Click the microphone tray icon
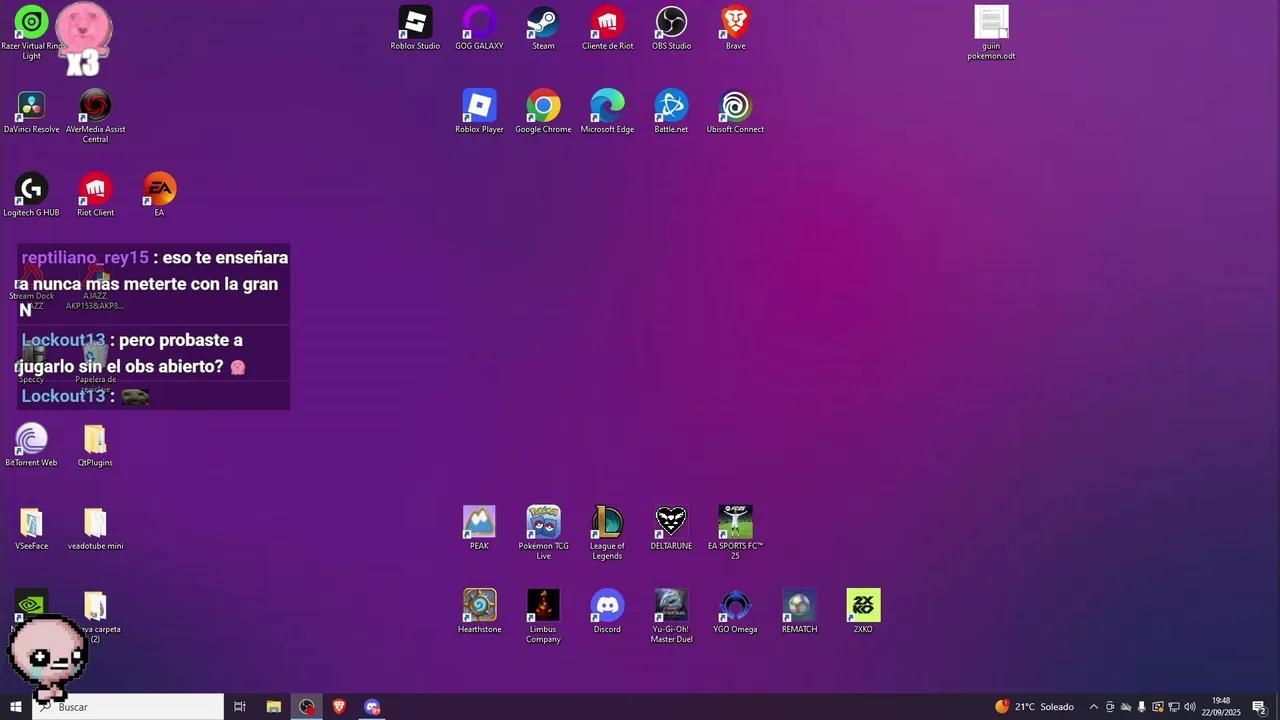This screenshot has width=1280, height=720. click(1142, 707)
